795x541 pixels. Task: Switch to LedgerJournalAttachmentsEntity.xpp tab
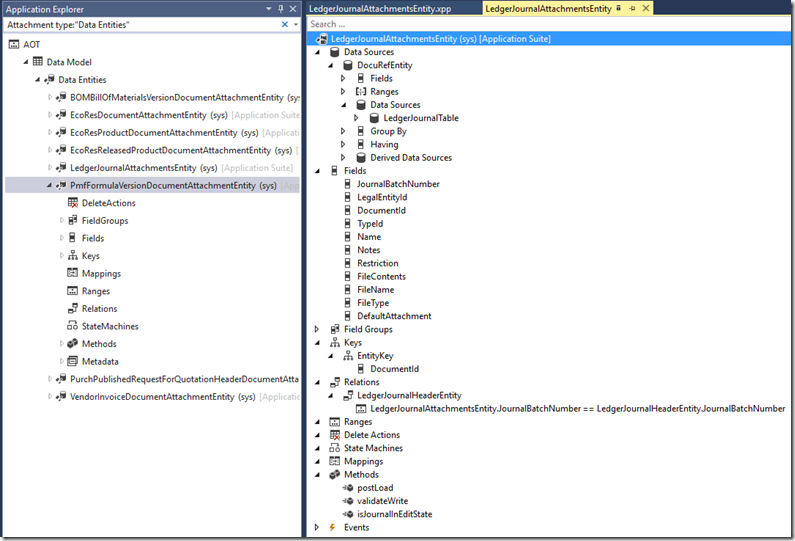click(x=380, y=9)
